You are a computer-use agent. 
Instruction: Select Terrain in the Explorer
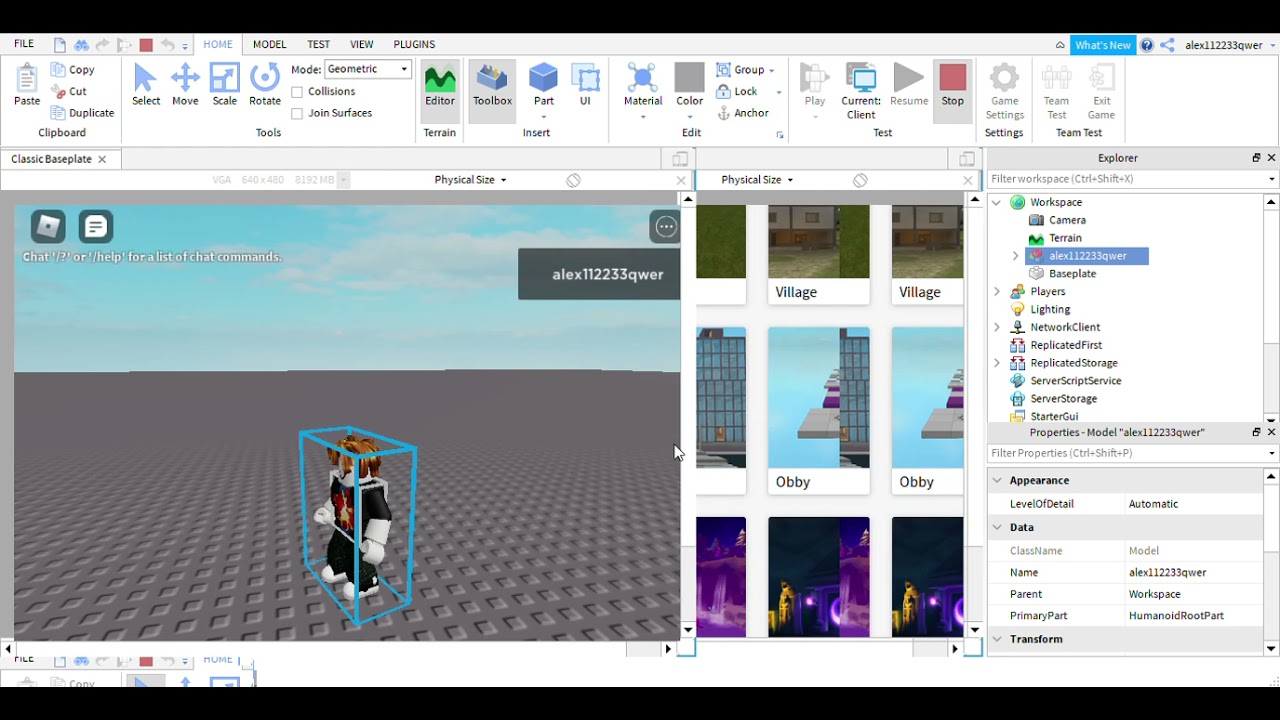[1065, 238]
